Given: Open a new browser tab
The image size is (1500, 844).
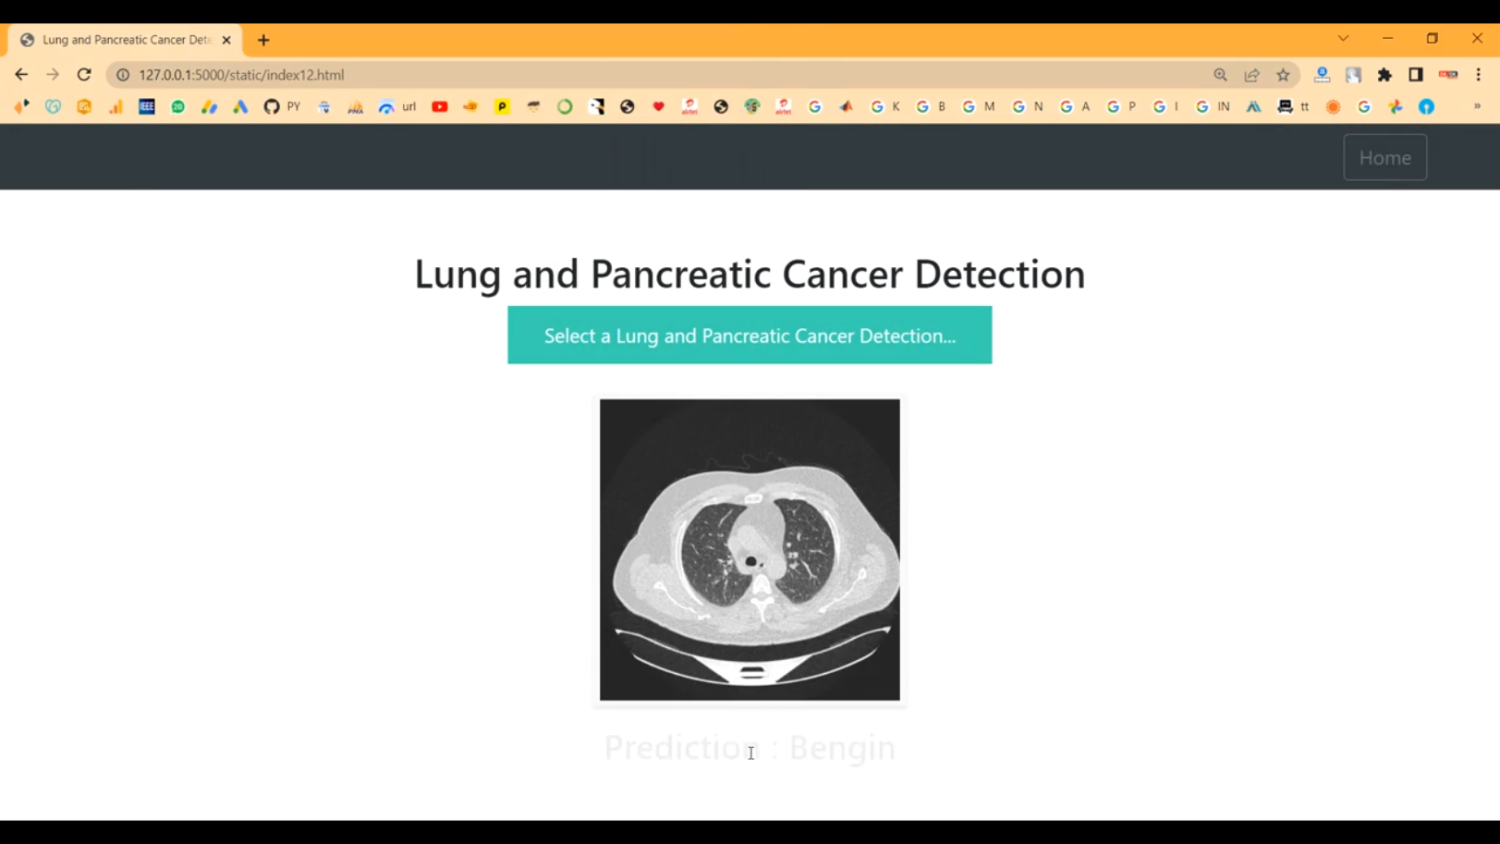Looking at the screenshot, I should click(x=264, y=40).
